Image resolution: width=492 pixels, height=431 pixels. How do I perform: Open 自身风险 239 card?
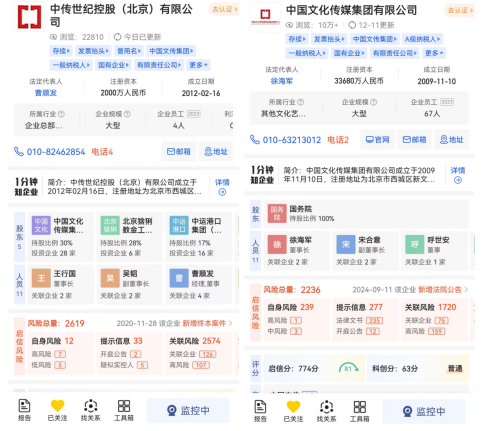coord(297,320)
